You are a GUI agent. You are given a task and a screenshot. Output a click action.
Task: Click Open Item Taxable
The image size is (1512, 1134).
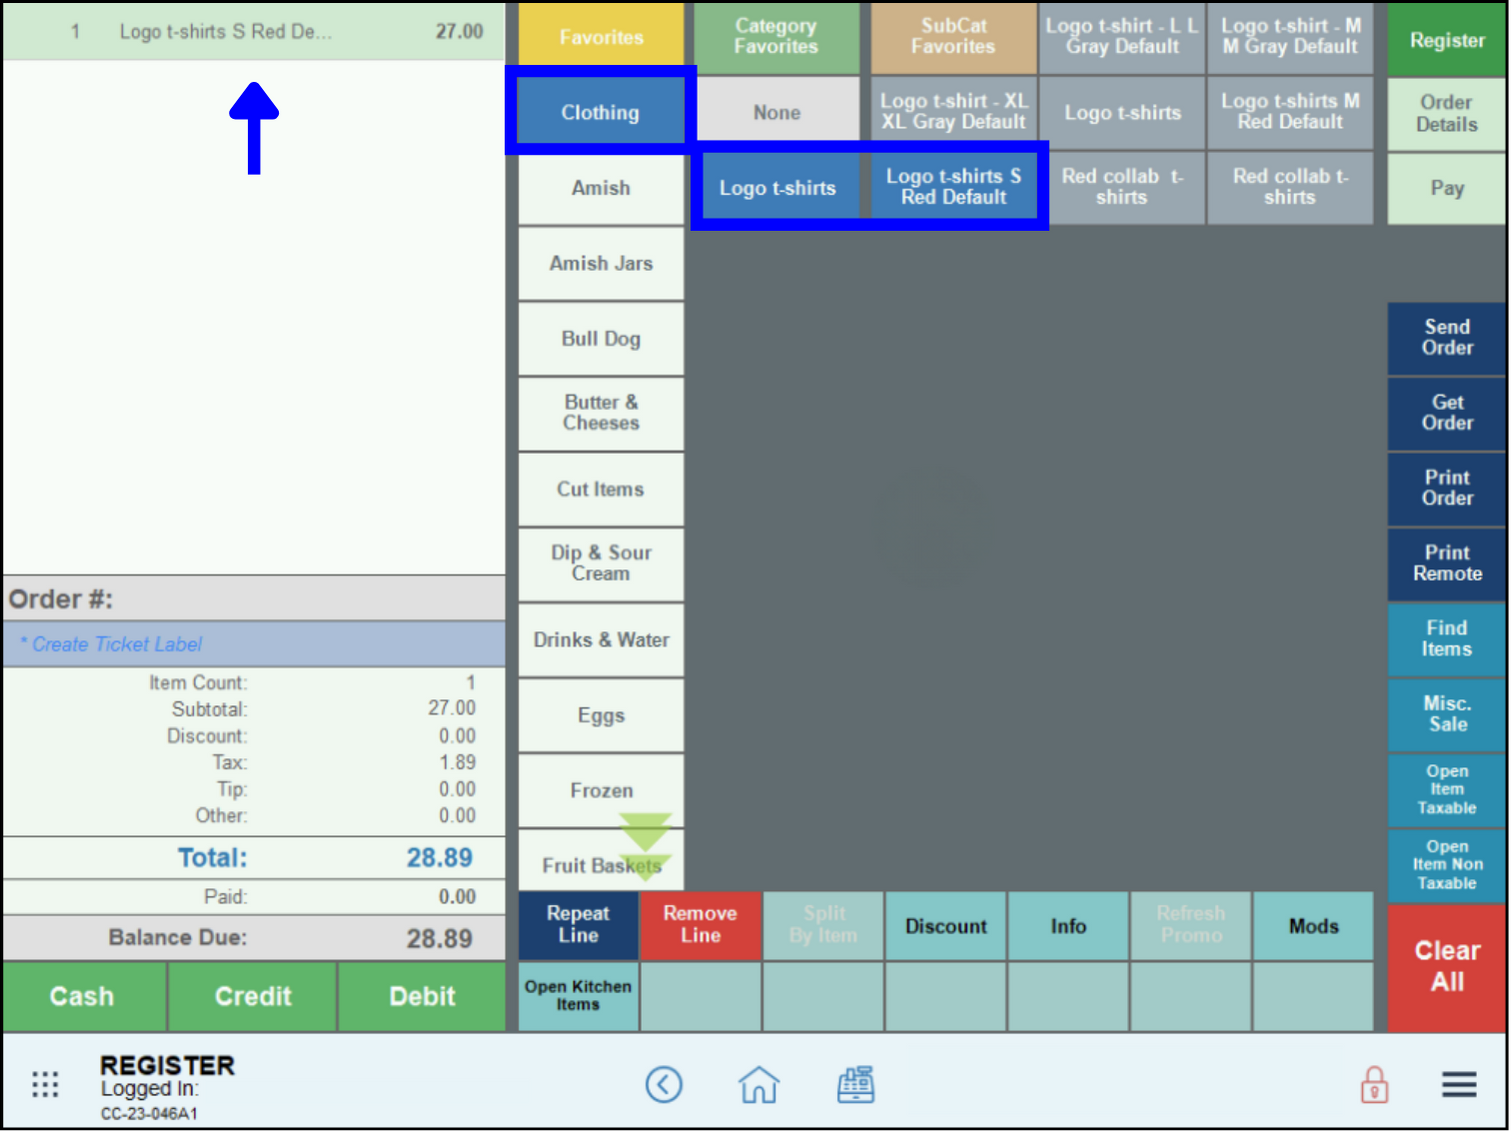(x=1447, y=789)
